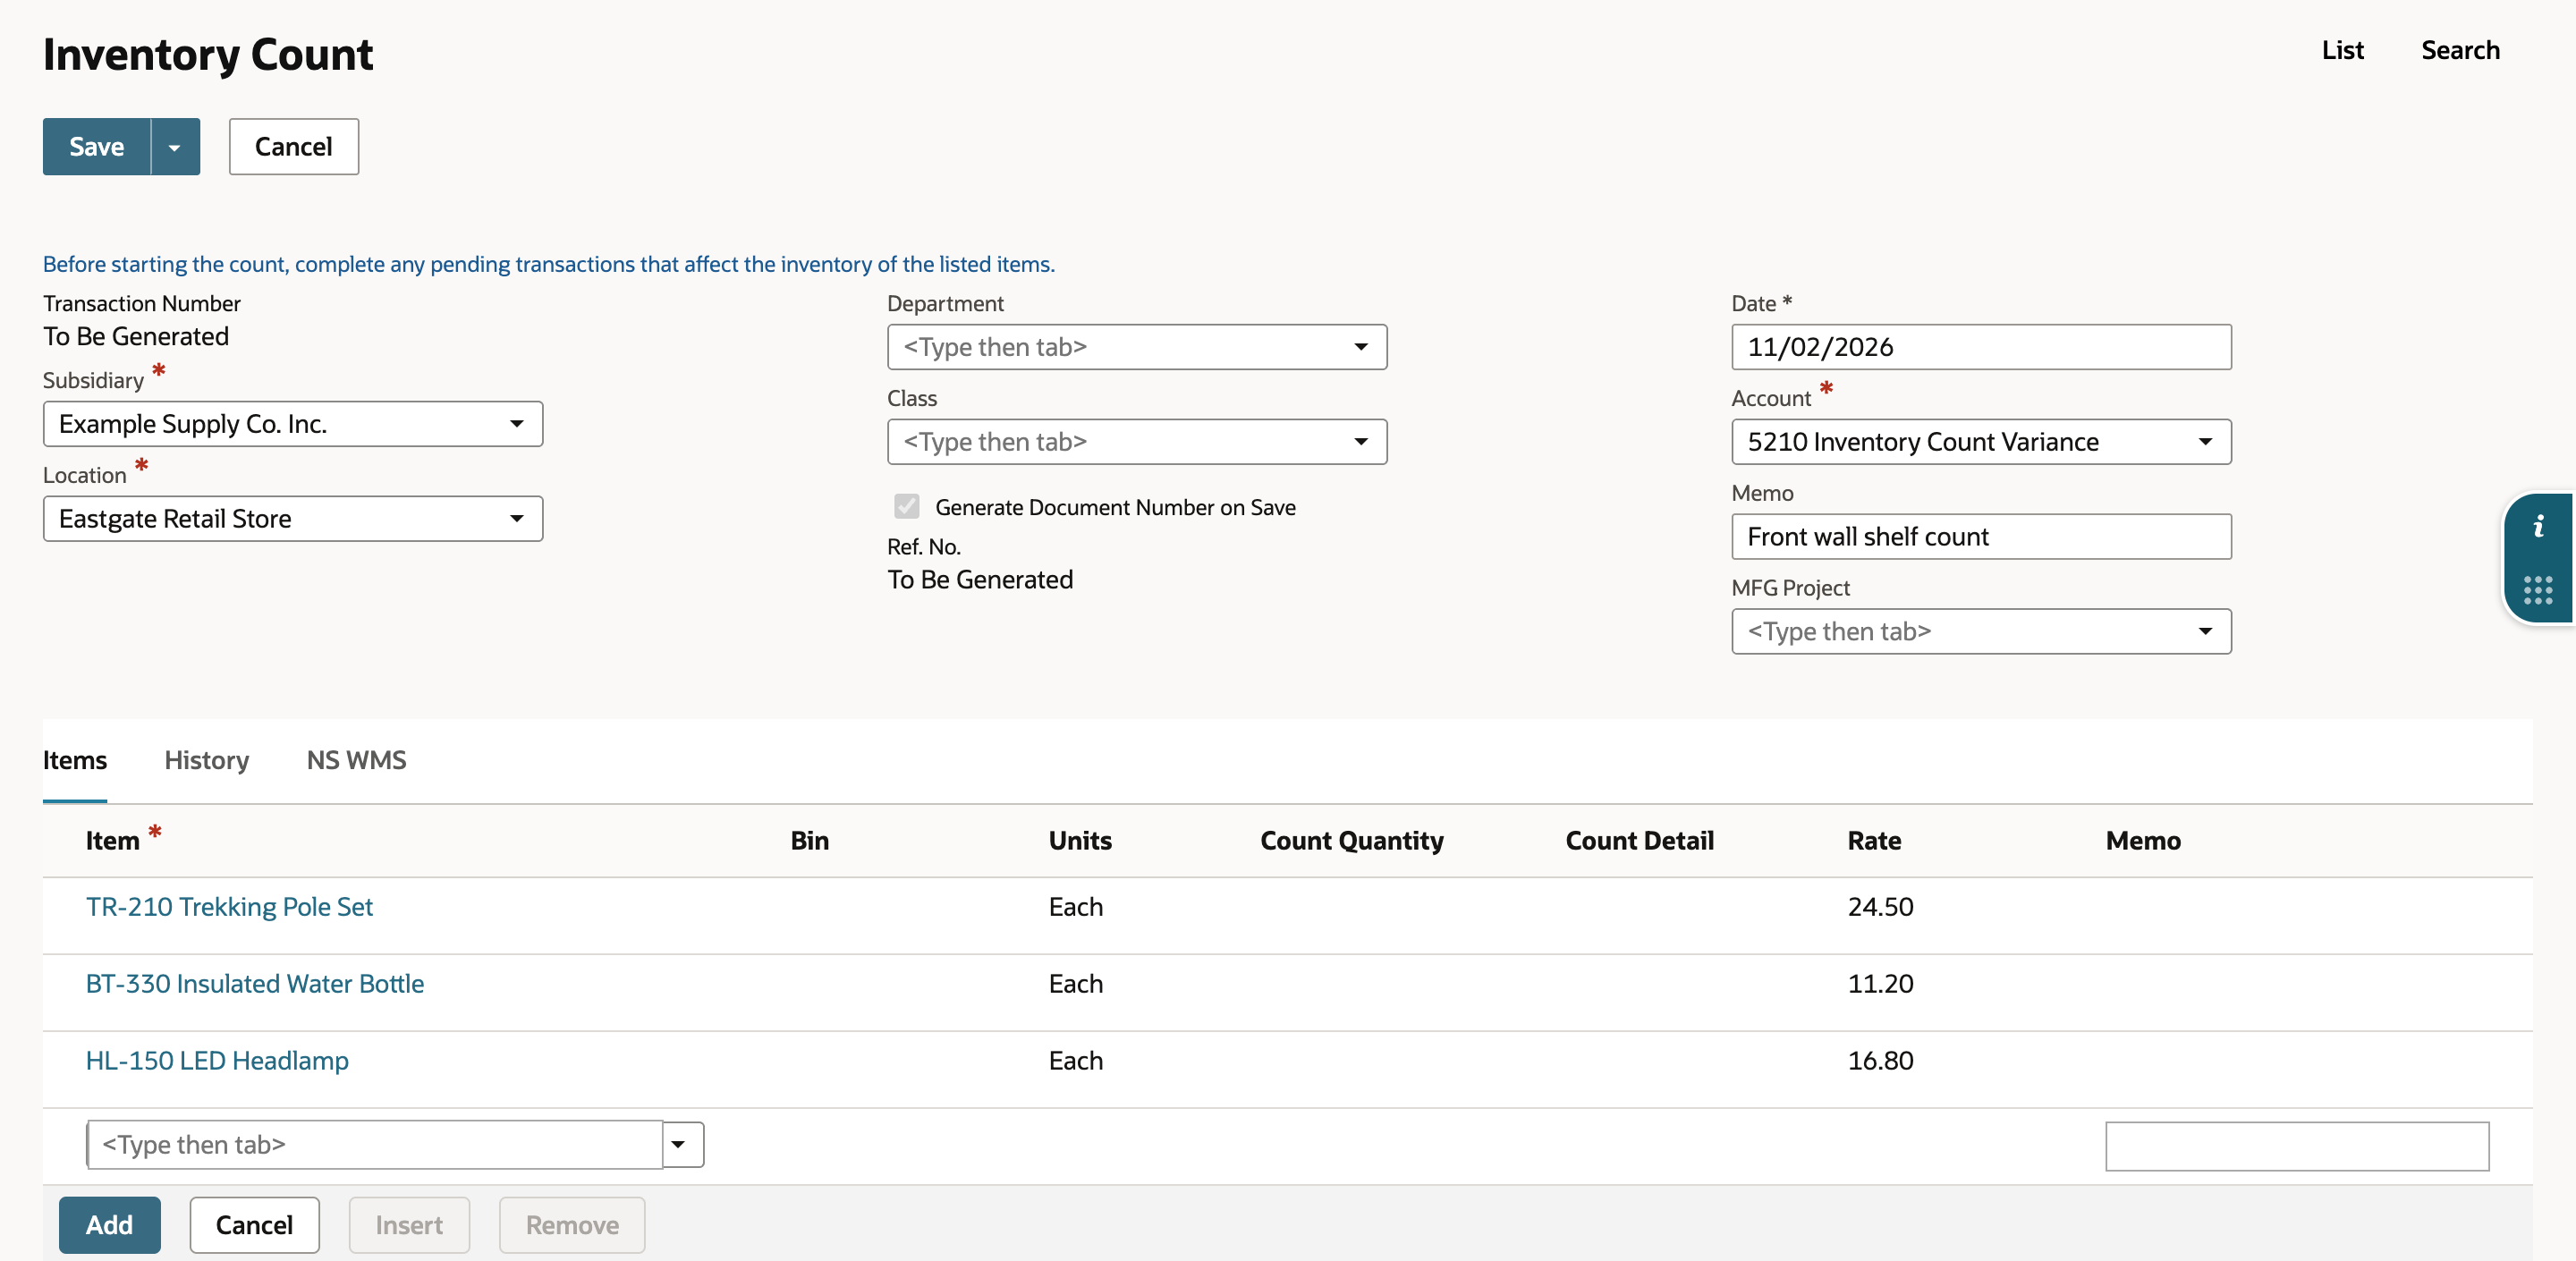Expand the MFG Project dropdown
Viewport: 2576px width, 1261px height.
point(2205,632)
